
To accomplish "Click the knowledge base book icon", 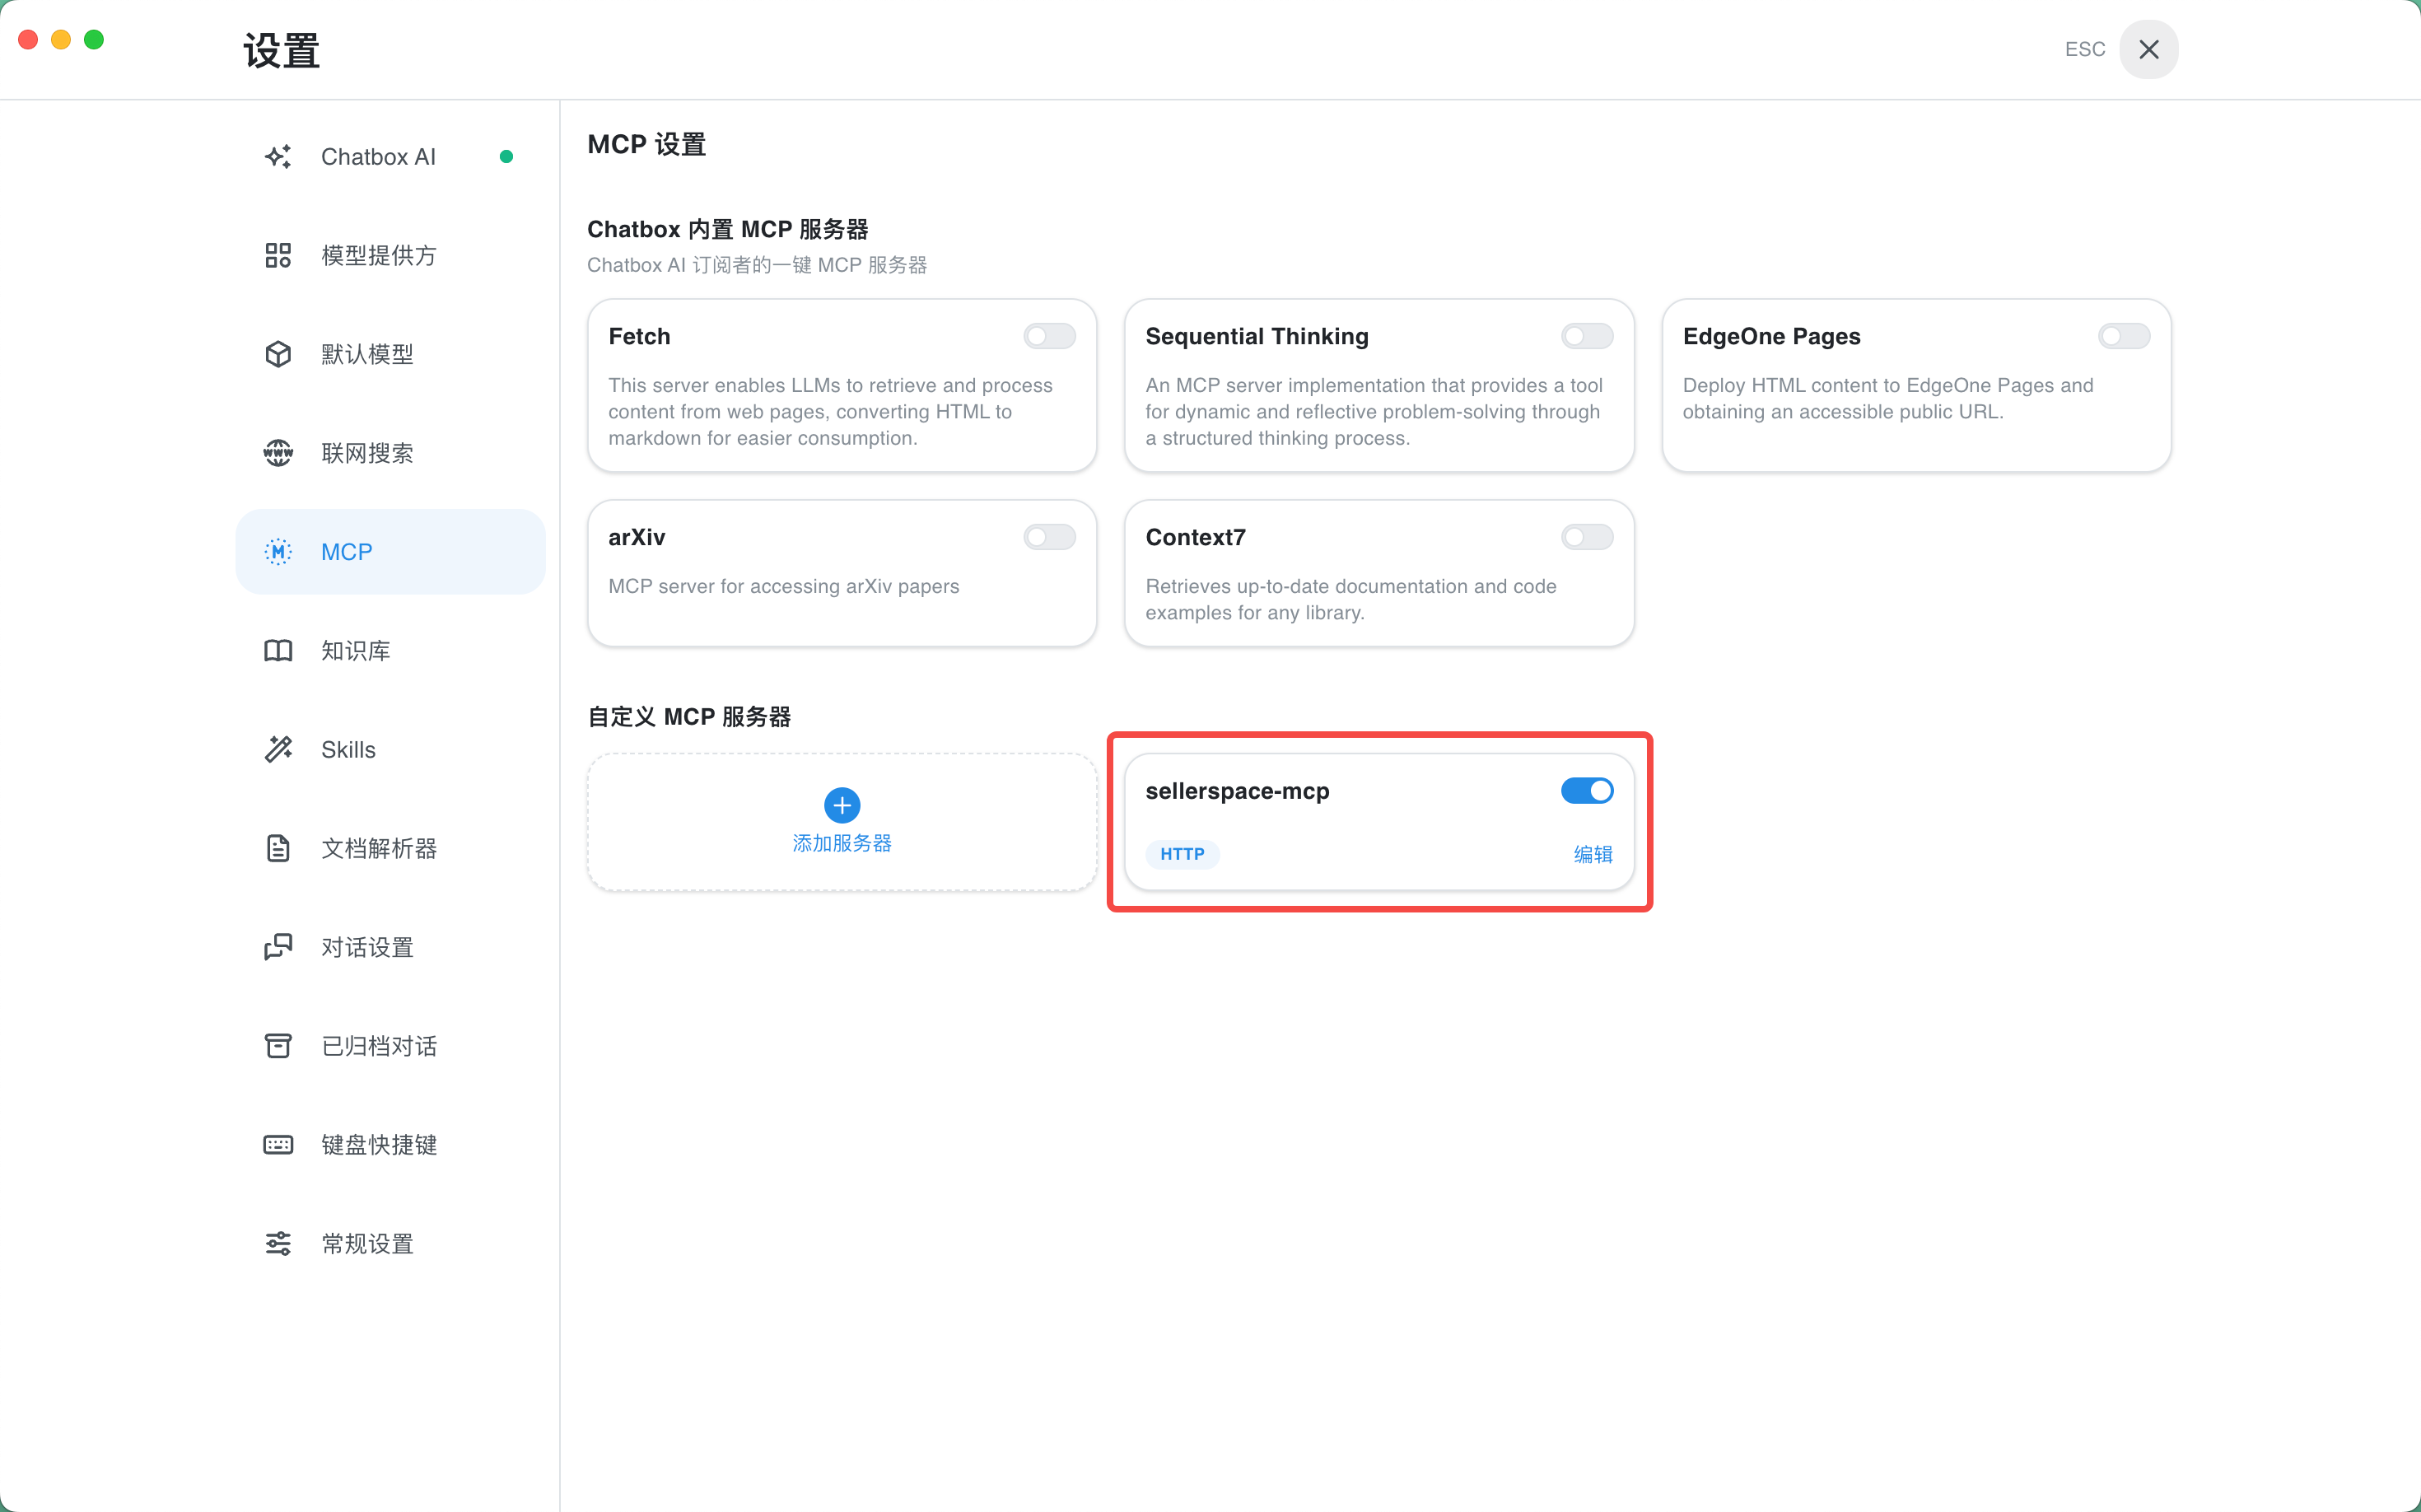I will (278, 651).
